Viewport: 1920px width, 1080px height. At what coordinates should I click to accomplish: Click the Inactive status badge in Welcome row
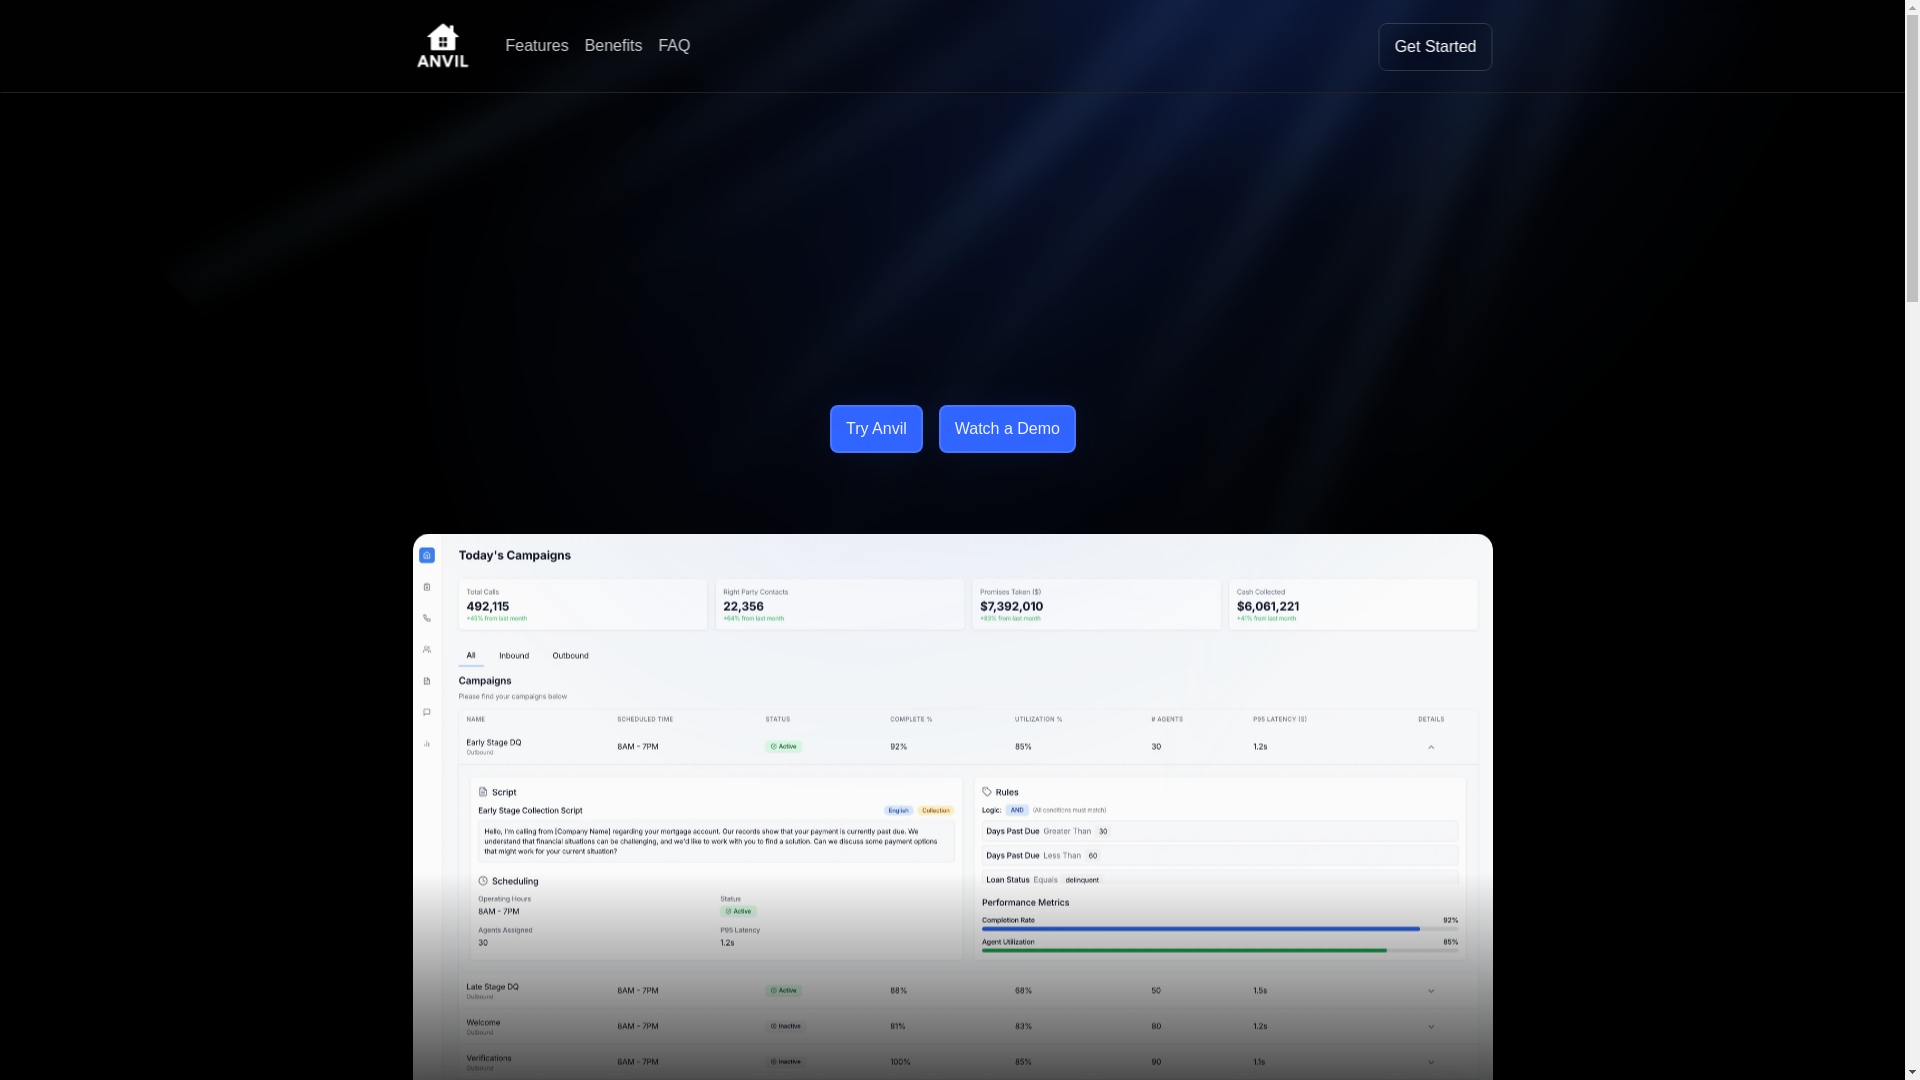[x=786, y=1027]
